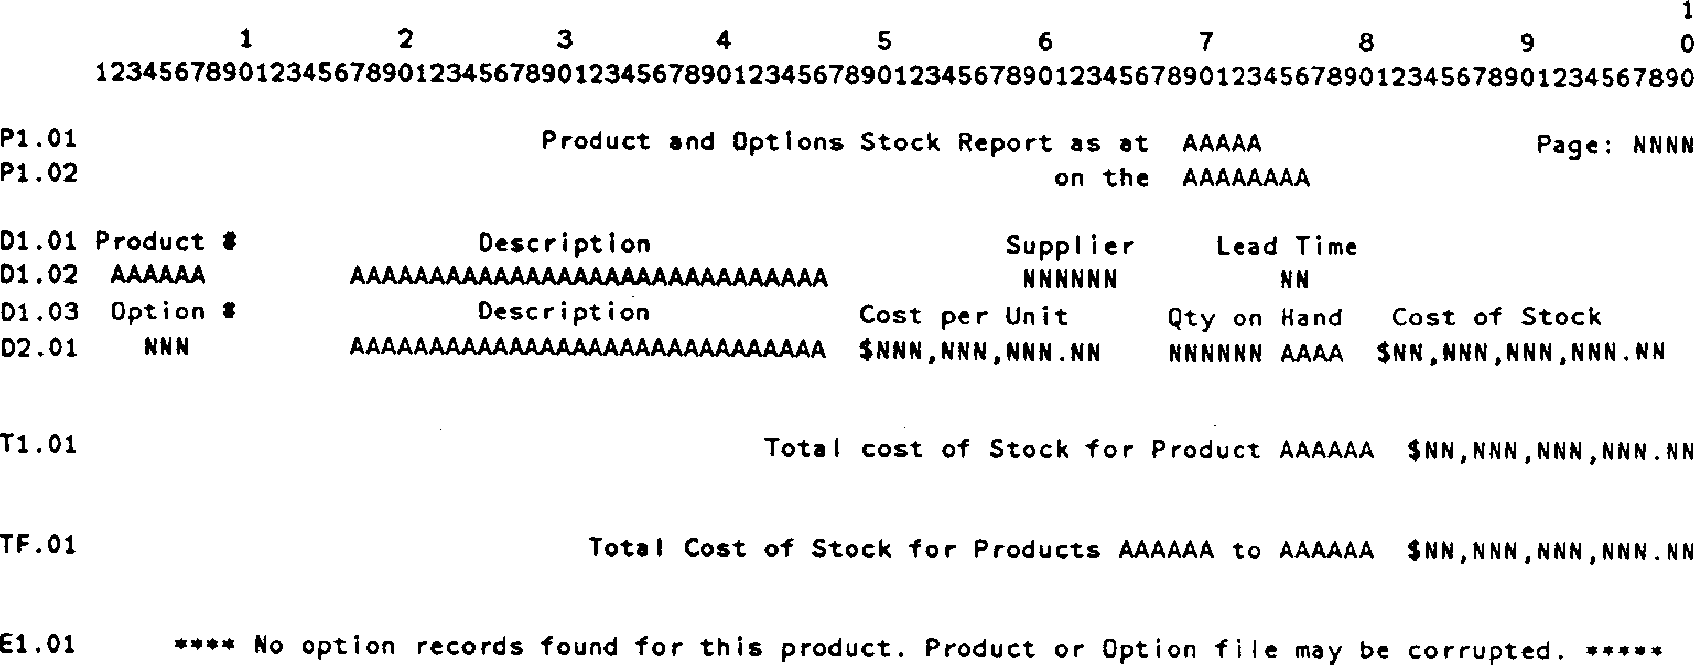Click the "Cost per Unit" column header
Screen dimensions: 1694x665
coord(963,316)
